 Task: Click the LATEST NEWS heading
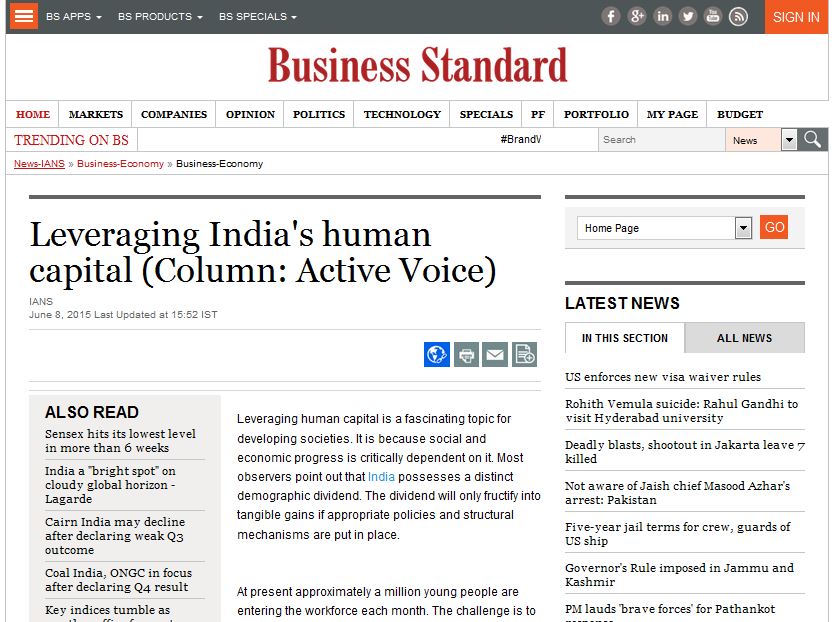(x=622, y=303)
